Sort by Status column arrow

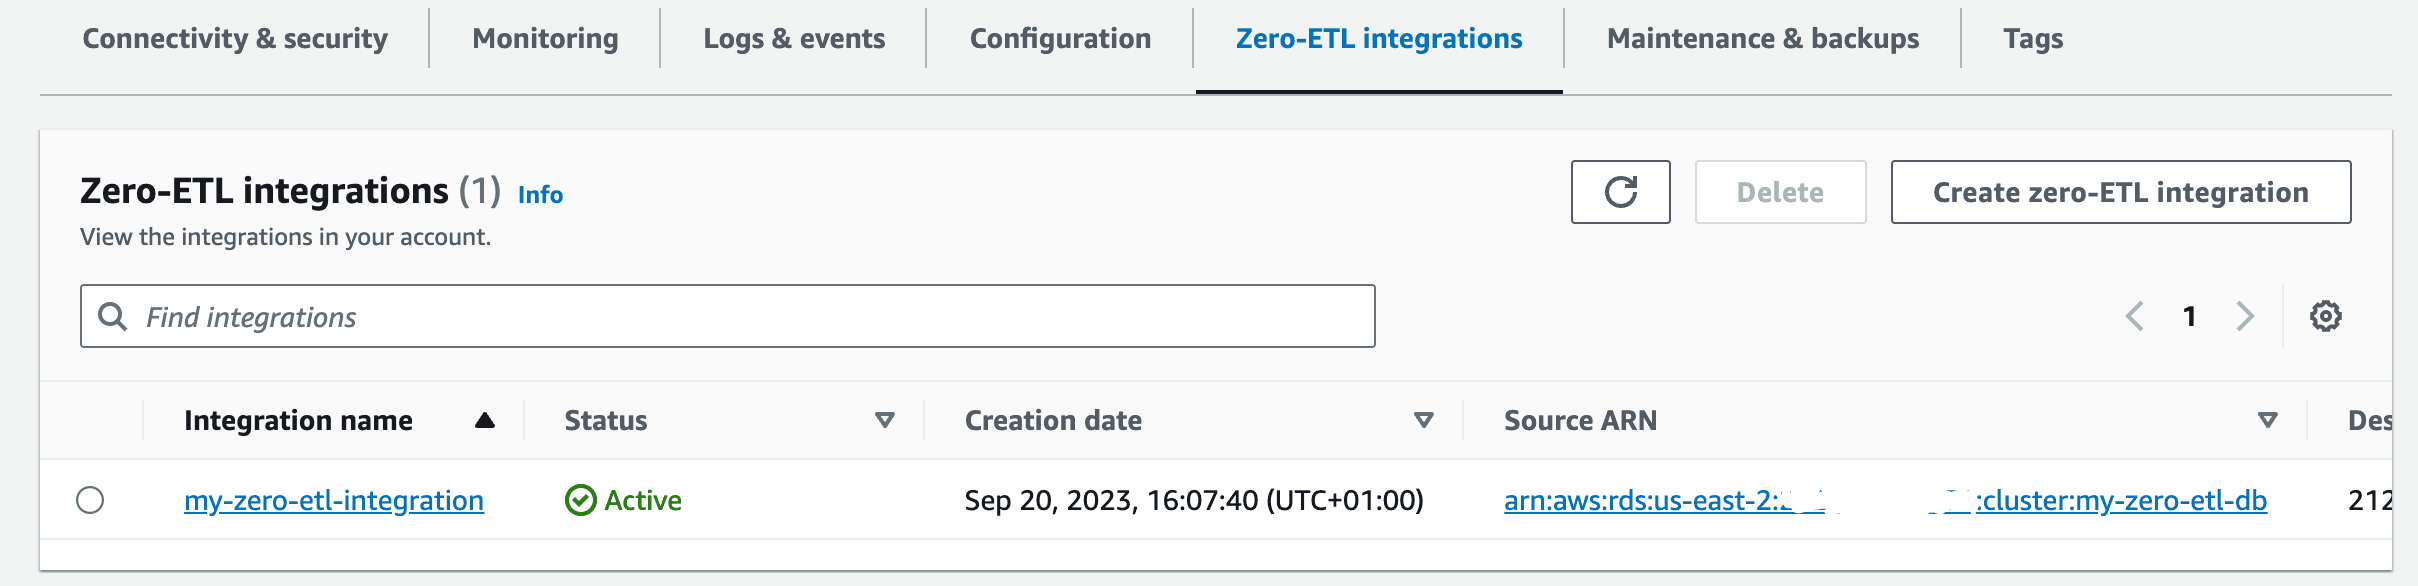coord(884,420)
